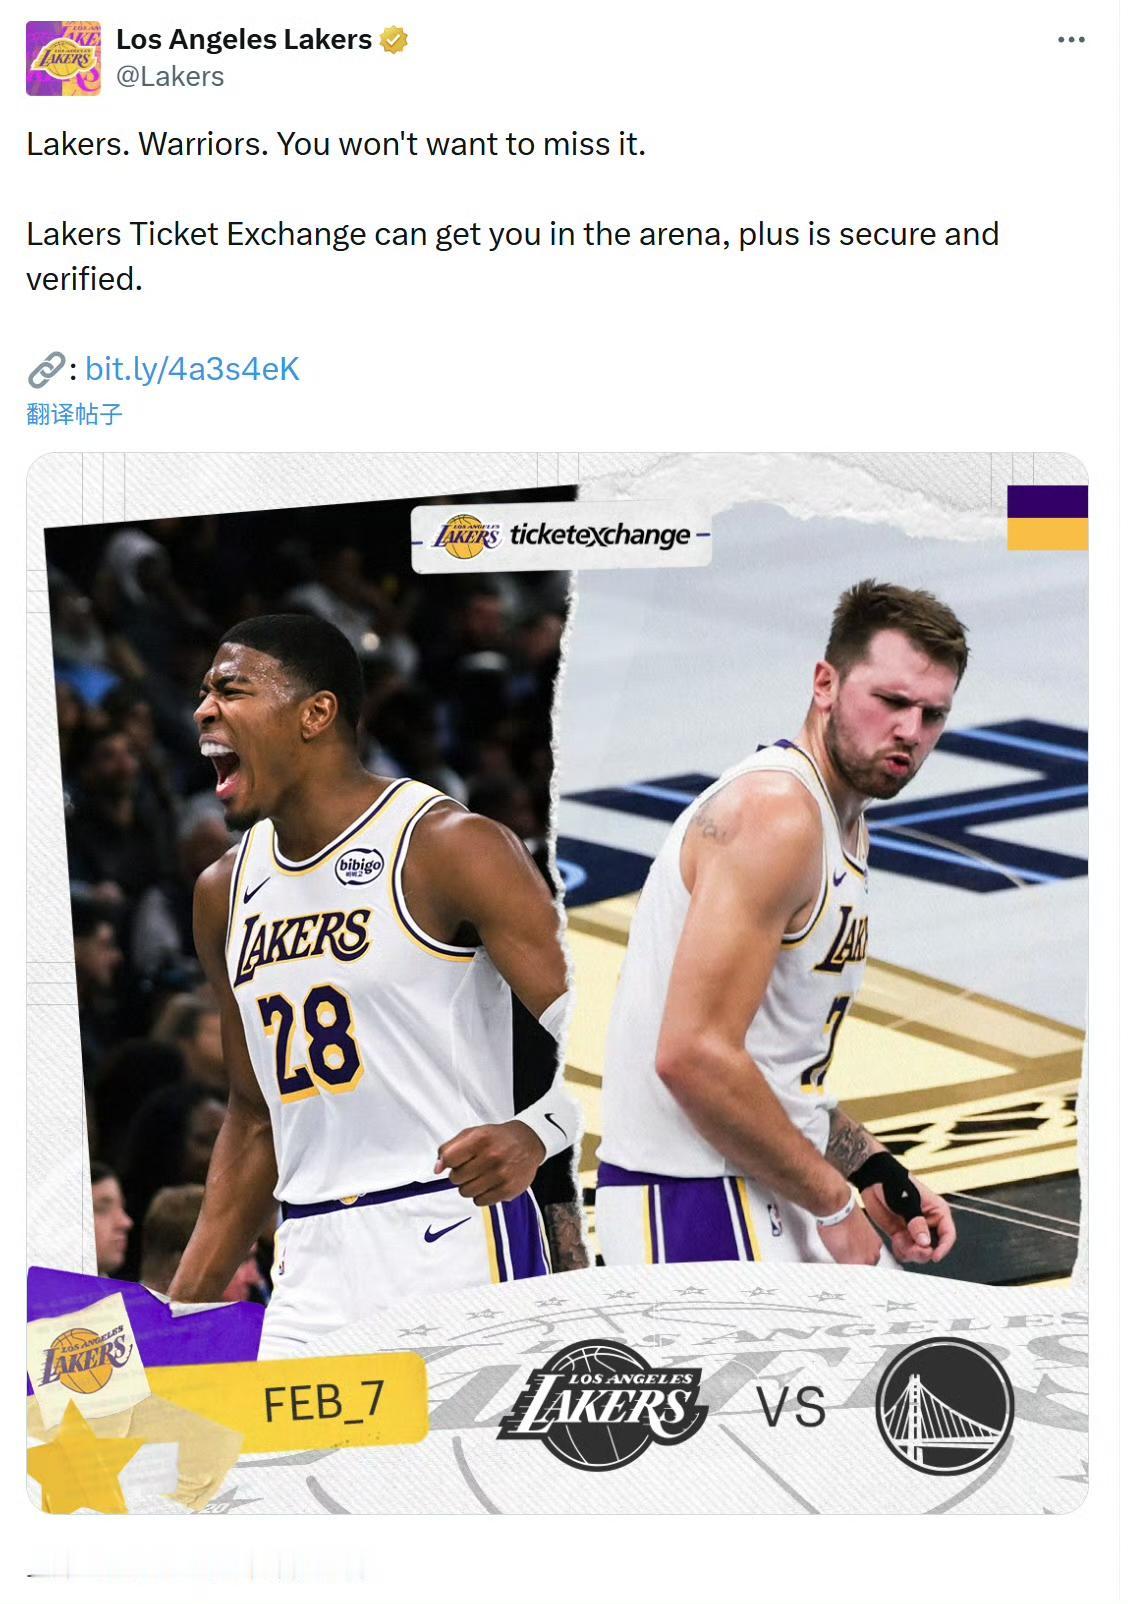Click the VS text between logos
The image size is (1128, 1604).
[791, 1407]
